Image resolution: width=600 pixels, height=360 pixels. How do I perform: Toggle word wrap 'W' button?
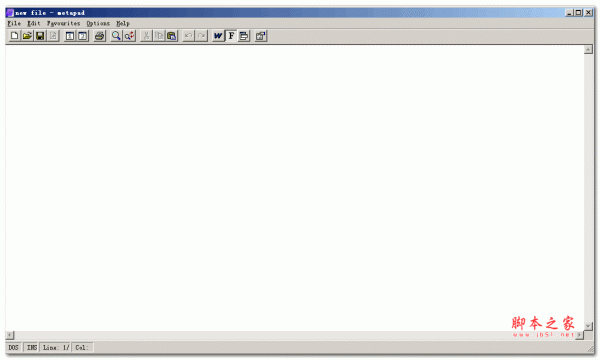coord(218,36)
